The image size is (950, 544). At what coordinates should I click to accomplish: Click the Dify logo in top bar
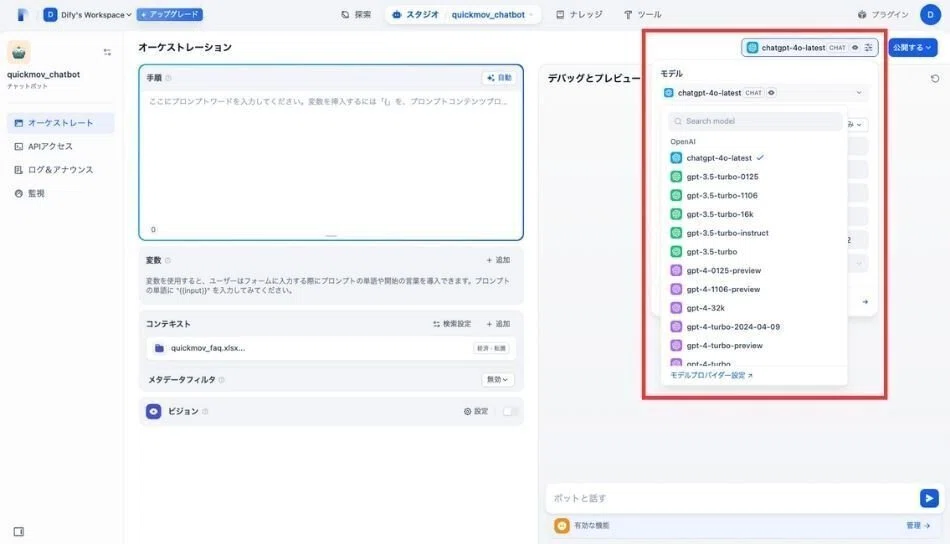pyautogui.click(x=22, y=15)
